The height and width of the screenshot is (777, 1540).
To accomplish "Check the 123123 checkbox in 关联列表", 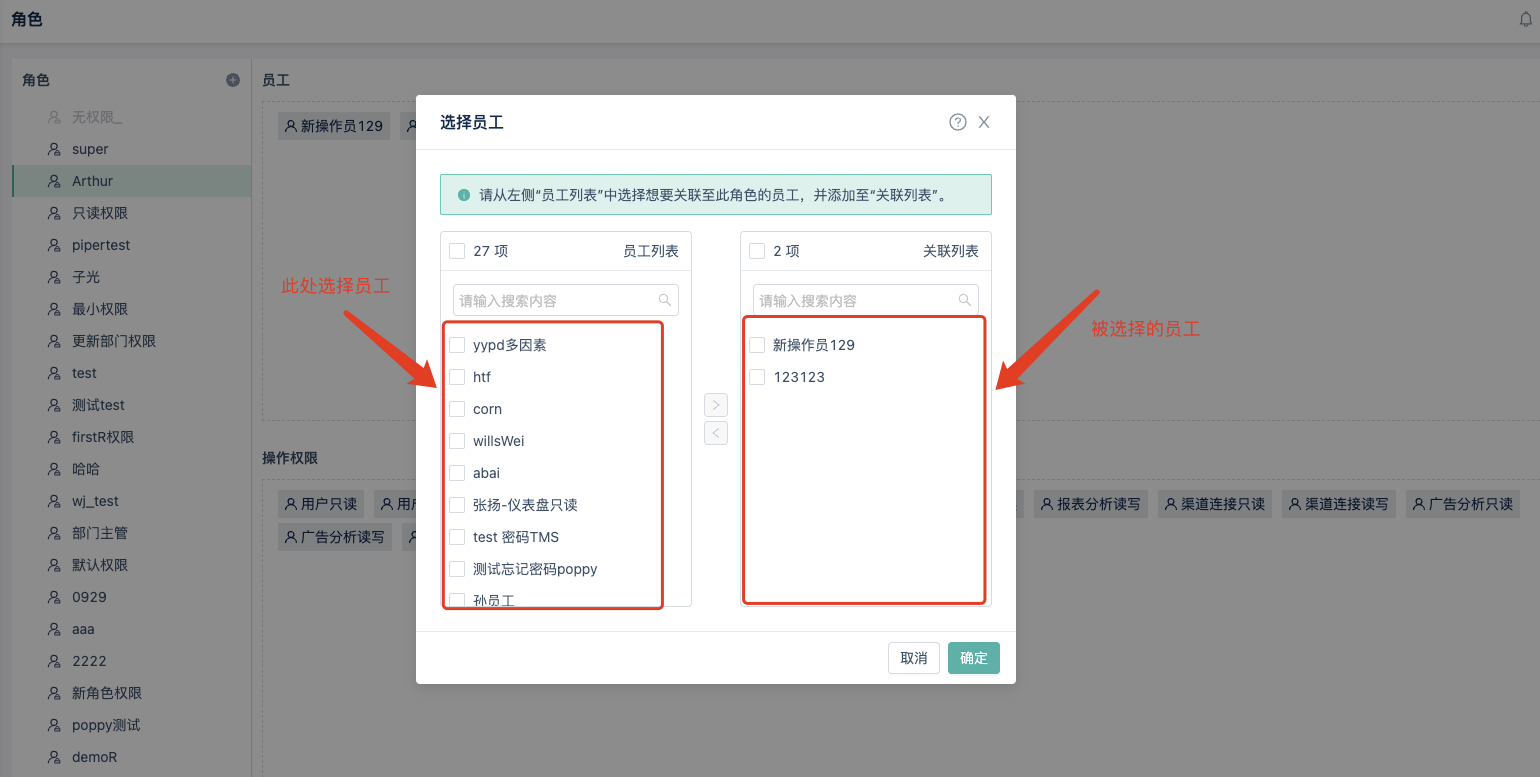I will click(x=757, y=377).
